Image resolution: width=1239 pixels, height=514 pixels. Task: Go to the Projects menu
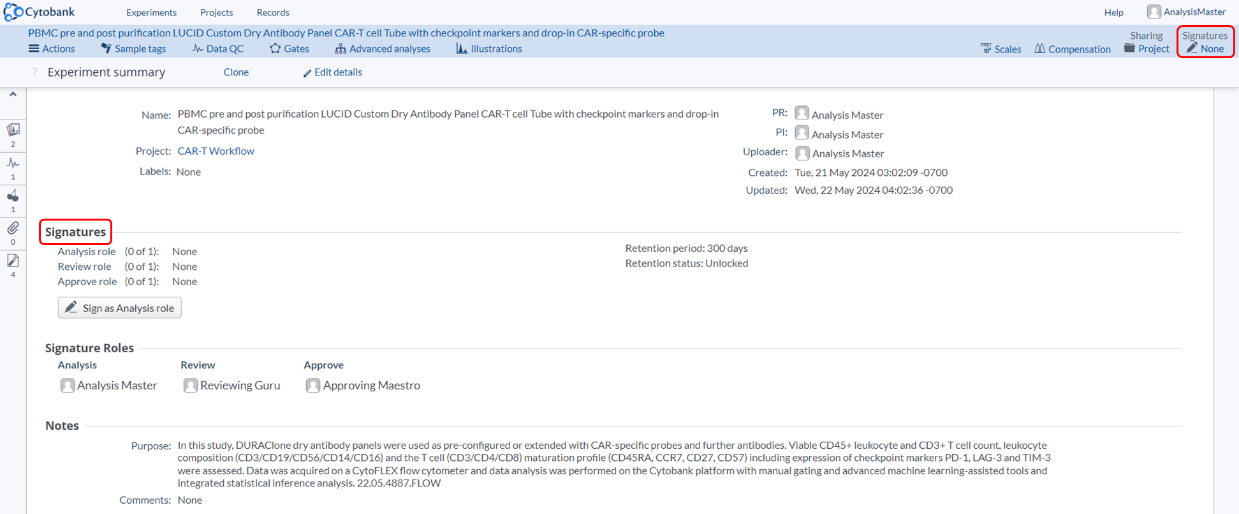pos(216,13)
